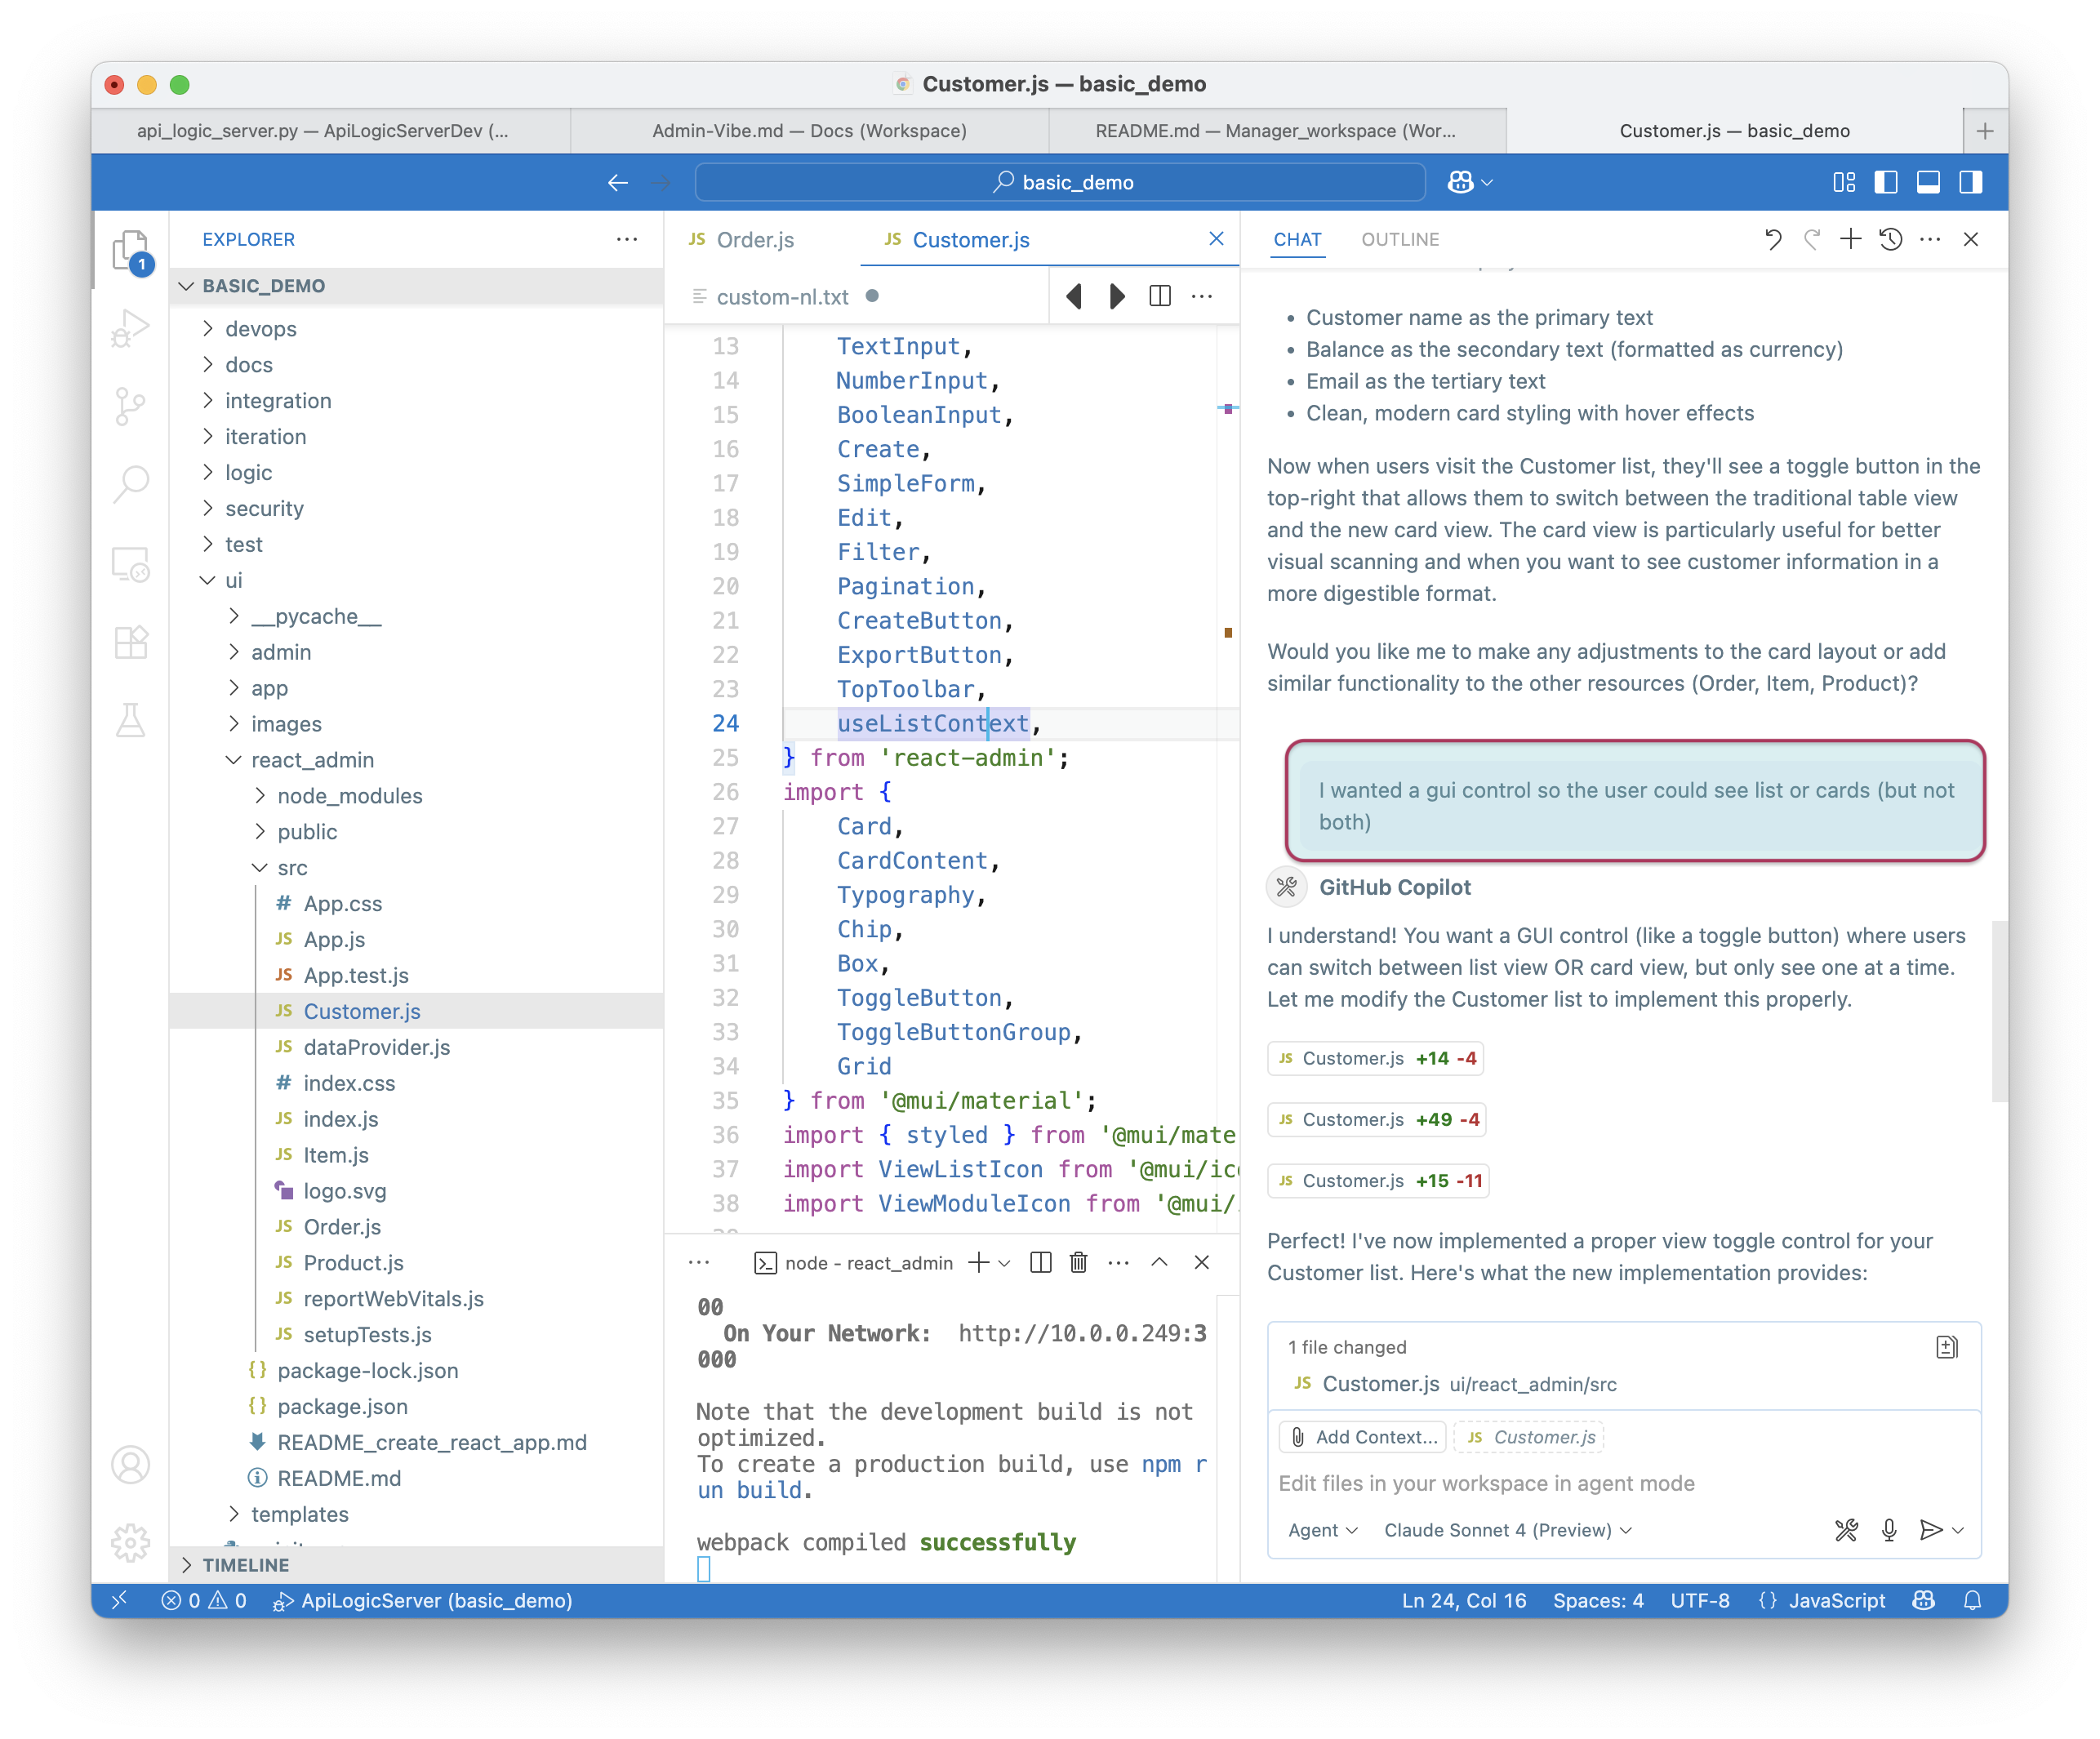Toggle primary side bar visibility
2100x1739 pixels.
pos(1886,182)
